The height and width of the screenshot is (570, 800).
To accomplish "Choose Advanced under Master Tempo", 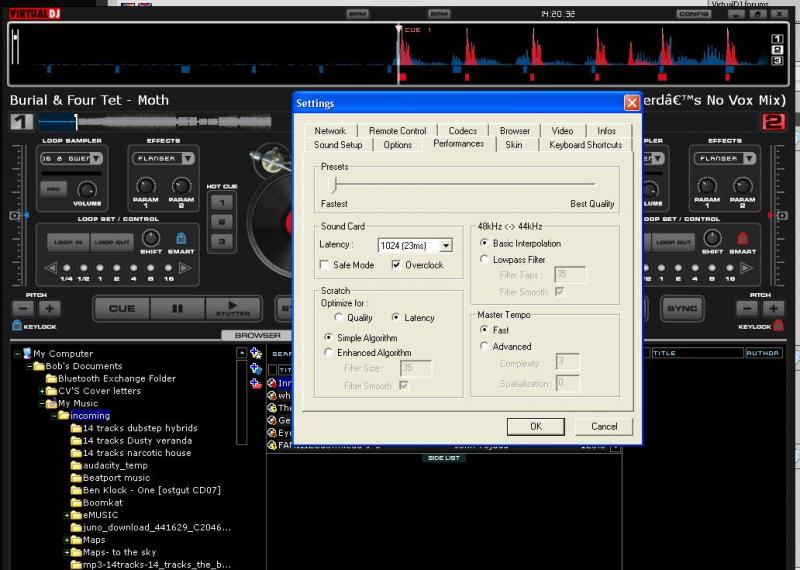I will [485, 347].
